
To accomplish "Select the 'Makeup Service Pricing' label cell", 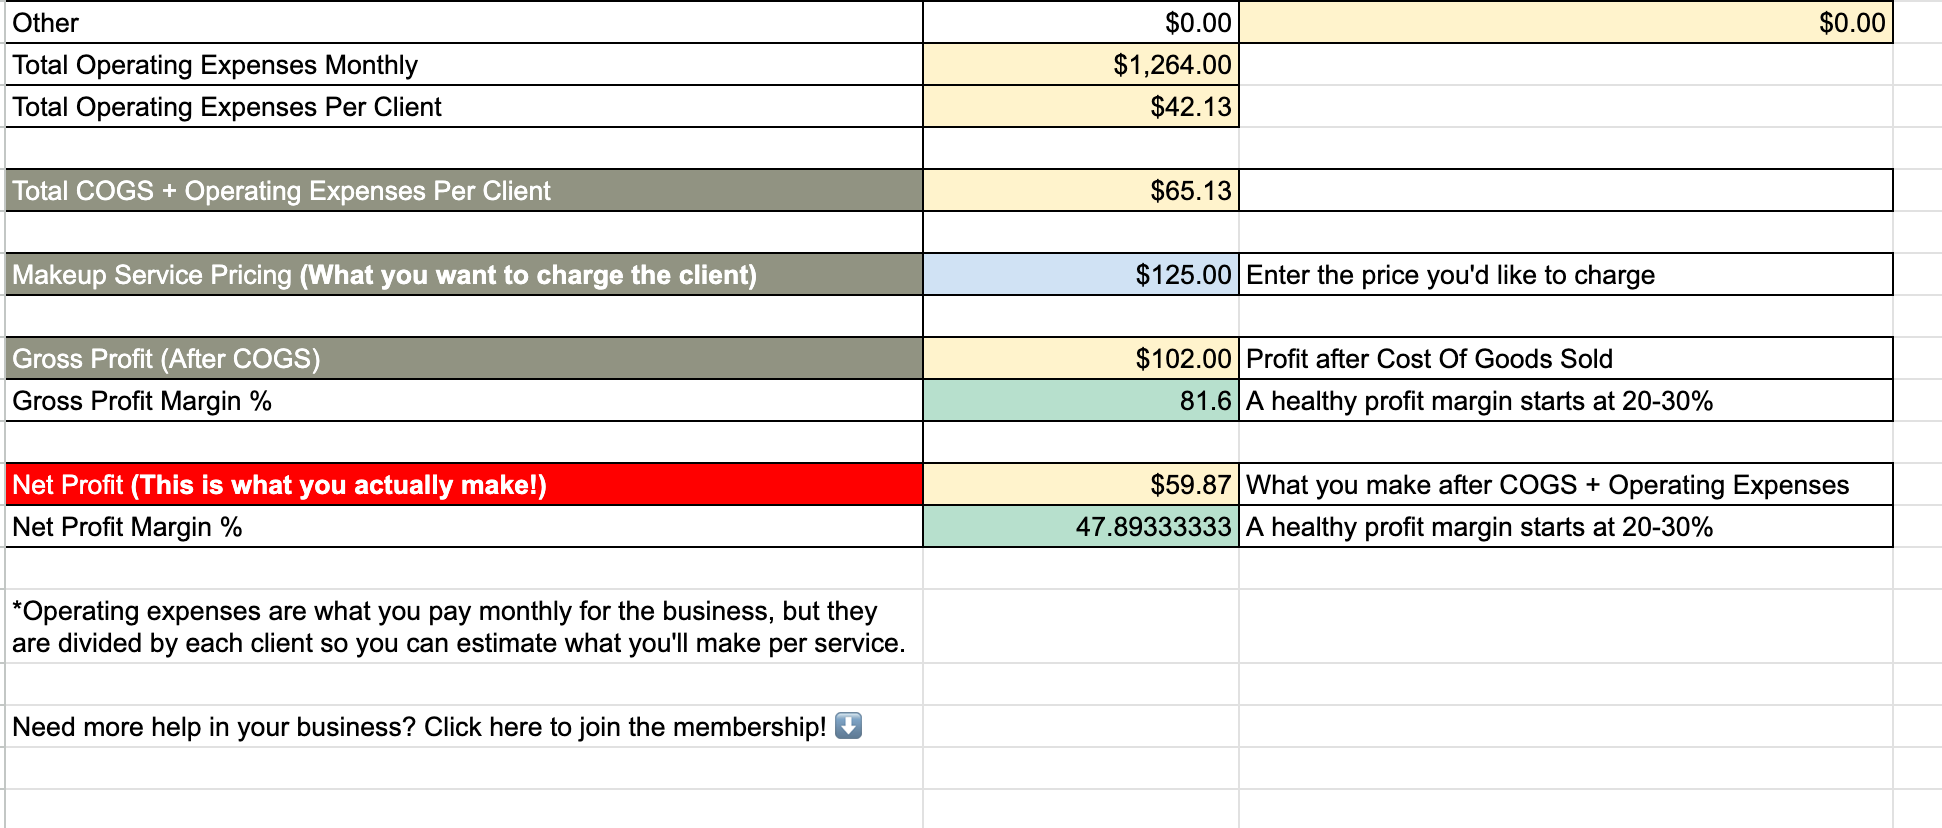I will pos(463,275).
